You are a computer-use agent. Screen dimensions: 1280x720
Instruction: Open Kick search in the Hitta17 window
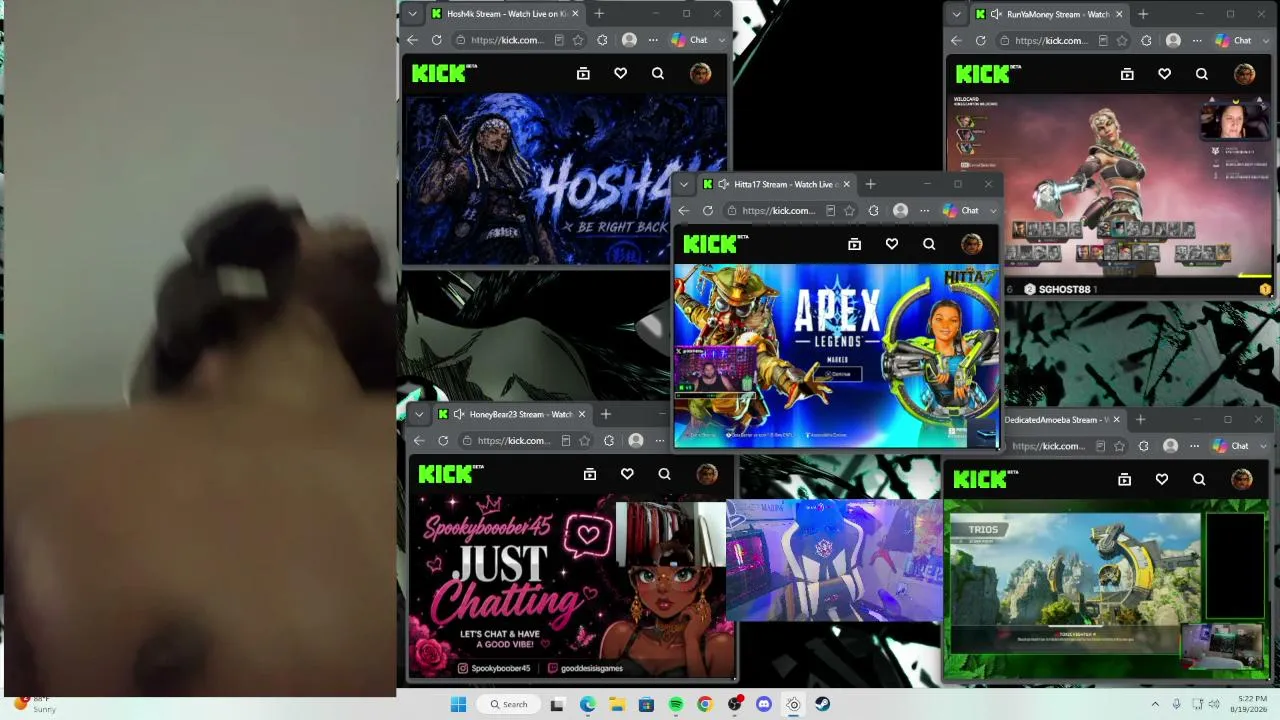point(929,244)
